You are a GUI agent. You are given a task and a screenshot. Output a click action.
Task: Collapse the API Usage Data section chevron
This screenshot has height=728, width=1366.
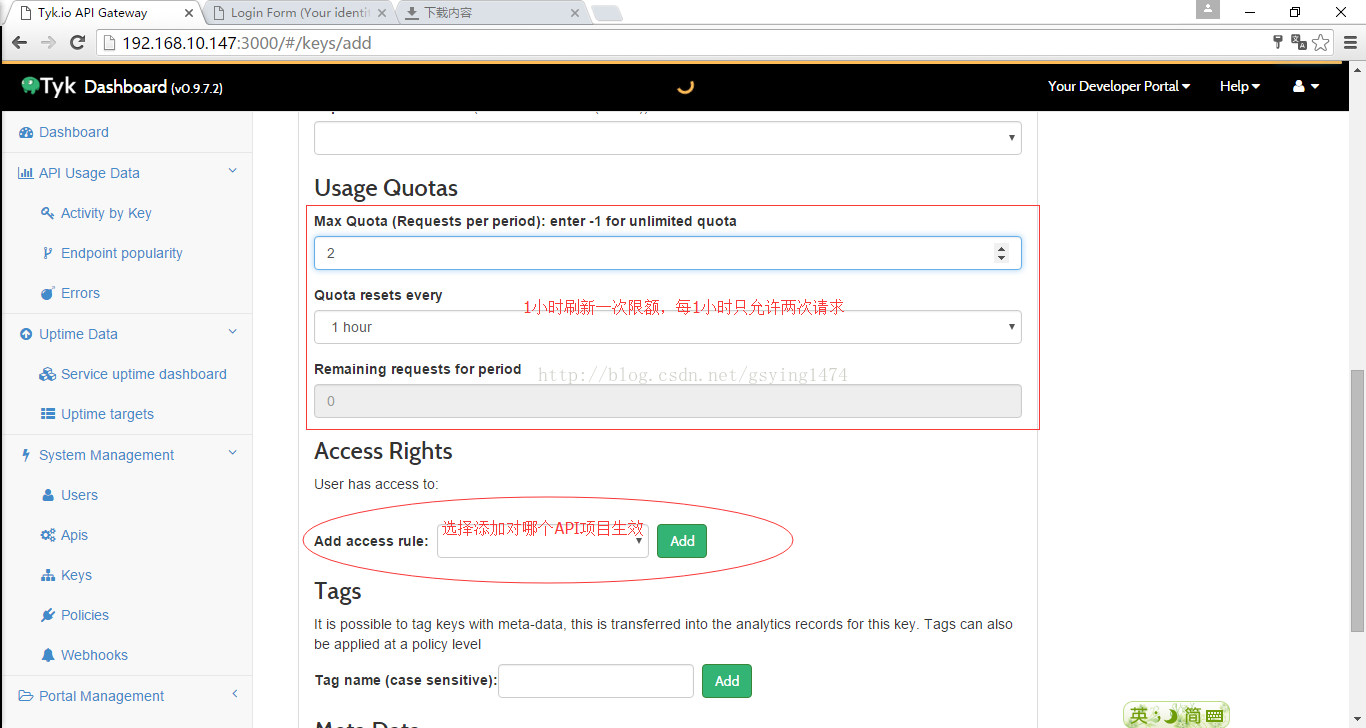233,172
